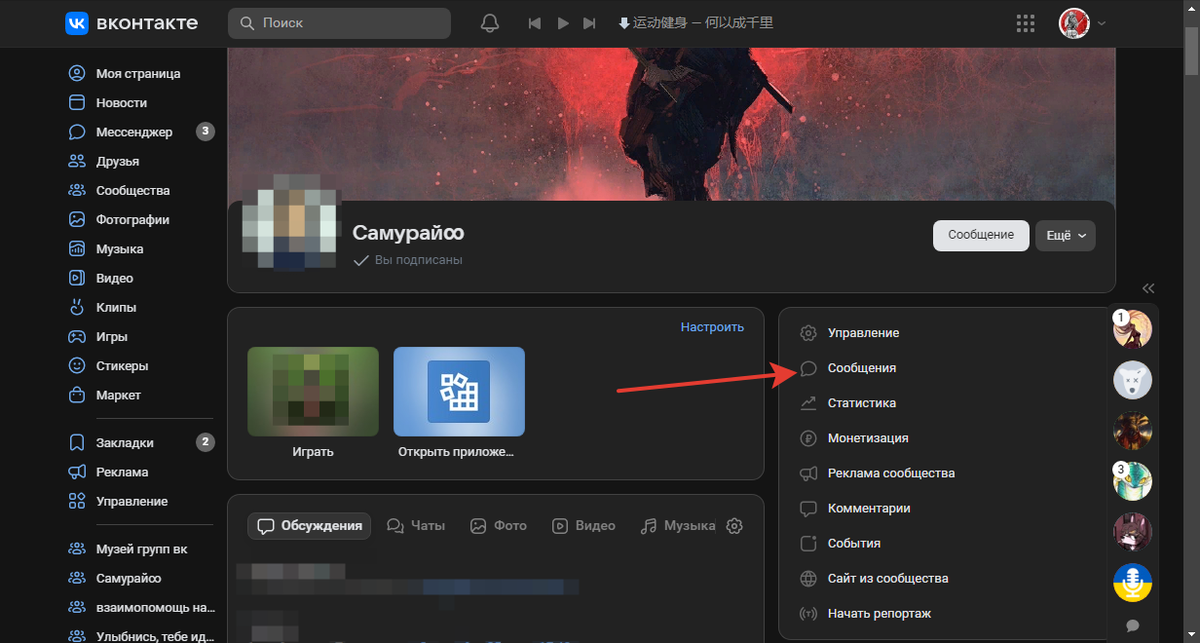The width and height of the screenshot is (1200, 643).
Task: Open Музей групп вк community shortcut
Action: (x=140, y=549)
